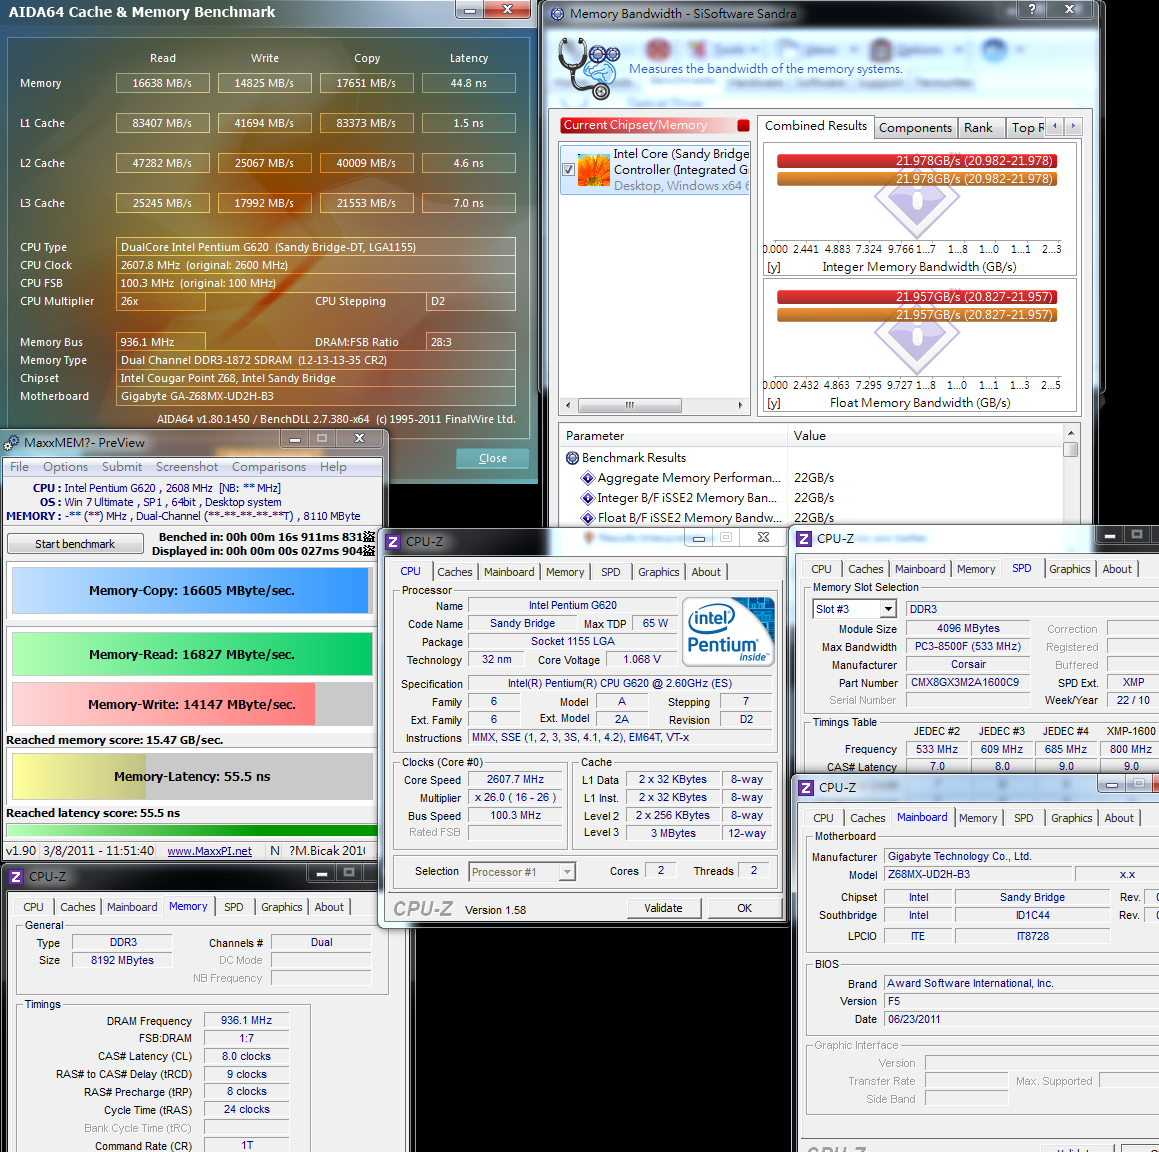The width and height of the screenshot is (1159, 1152).
Task: Open the Options menu in MaxxMEM
Action: click(x=65, y=467)
